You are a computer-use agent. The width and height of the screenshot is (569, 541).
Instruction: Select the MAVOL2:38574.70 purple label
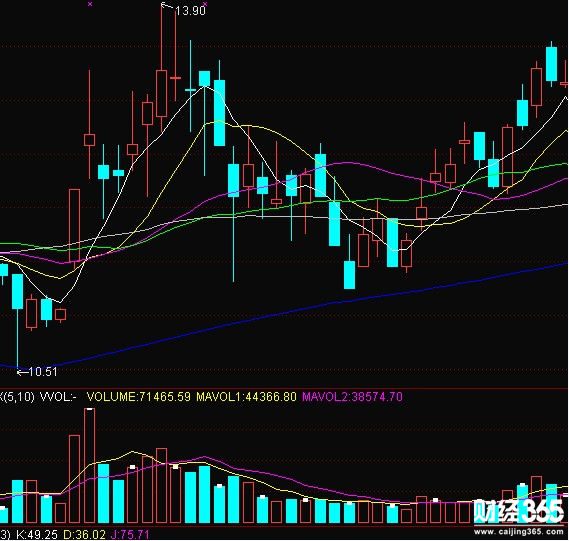[352, 397]
